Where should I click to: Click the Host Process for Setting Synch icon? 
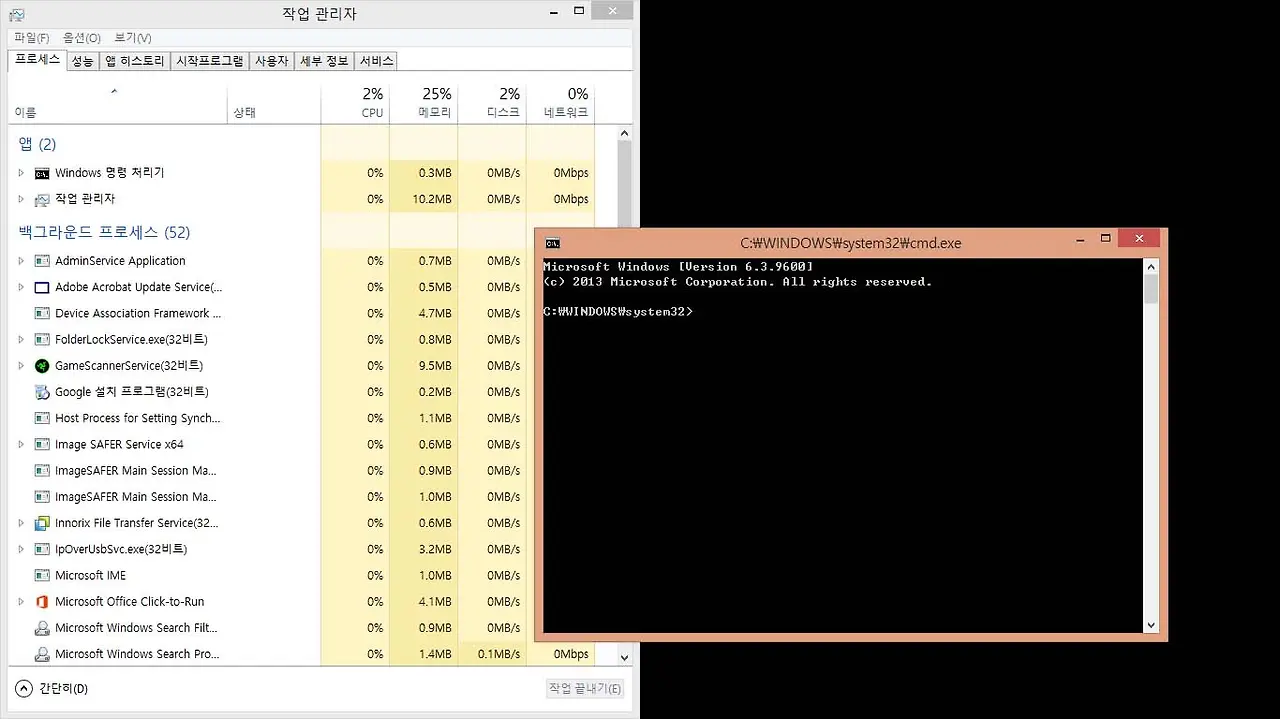[x=42, y=418]
